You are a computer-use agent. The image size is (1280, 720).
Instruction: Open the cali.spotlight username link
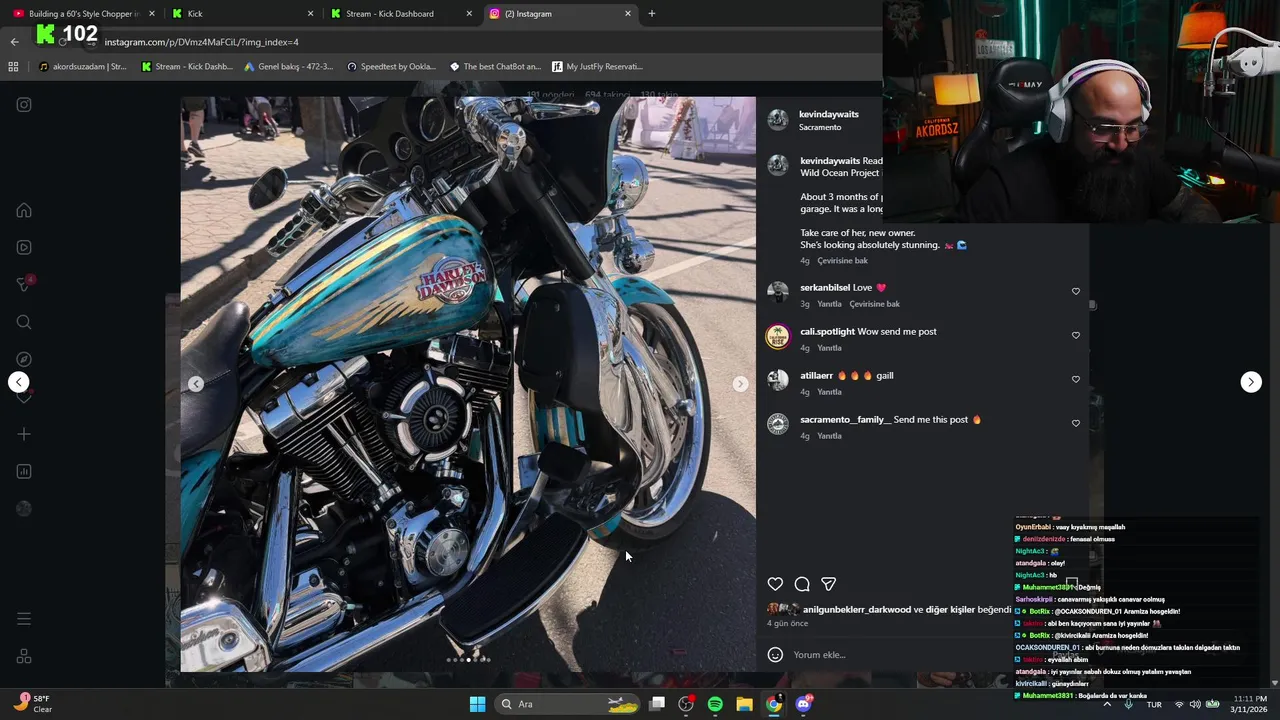tap(827, 332)
